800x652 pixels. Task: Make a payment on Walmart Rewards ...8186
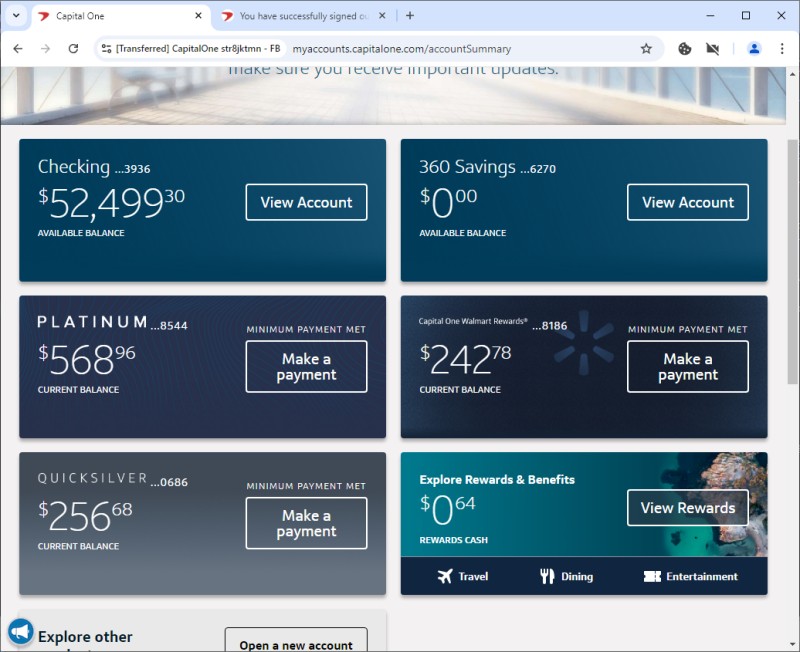click(x=688, y=366)
